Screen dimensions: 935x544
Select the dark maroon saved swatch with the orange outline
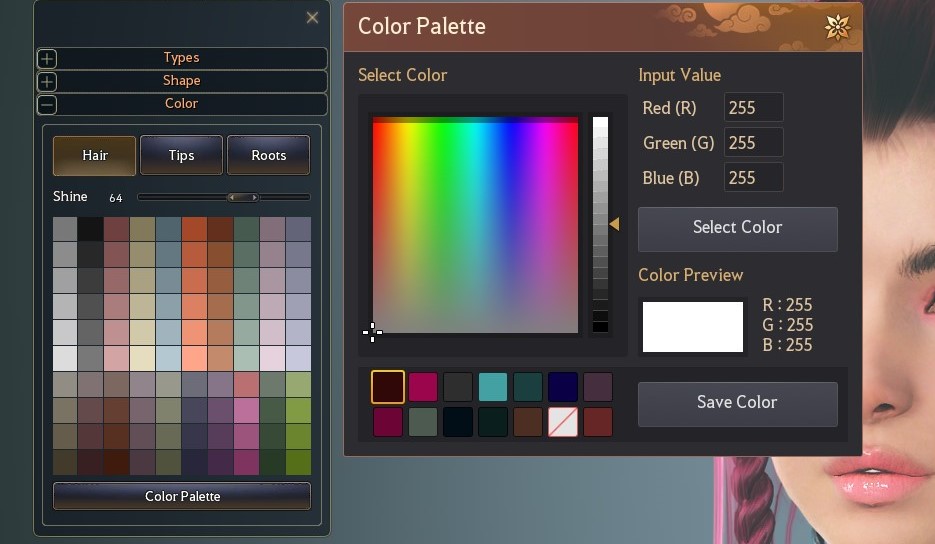pos(388,387)
